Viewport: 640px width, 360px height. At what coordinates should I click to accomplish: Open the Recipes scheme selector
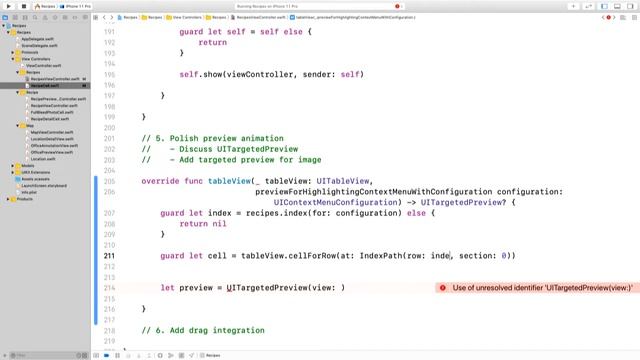click(45, 7)
